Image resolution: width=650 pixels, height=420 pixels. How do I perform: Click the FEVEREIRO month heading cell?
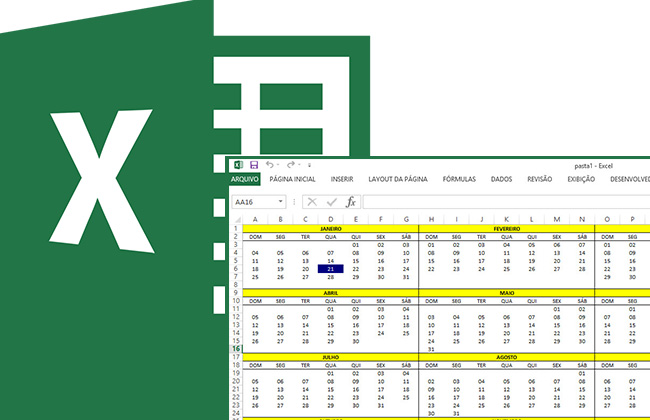(x=507, y=228)
